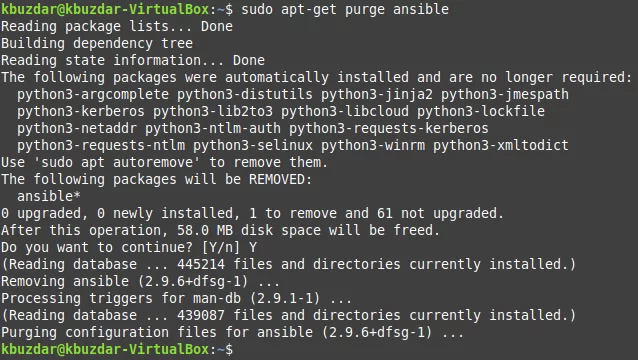Click on 'python3-winrm' package name
This screenshot has width=638, height=360.
[373, 145]
